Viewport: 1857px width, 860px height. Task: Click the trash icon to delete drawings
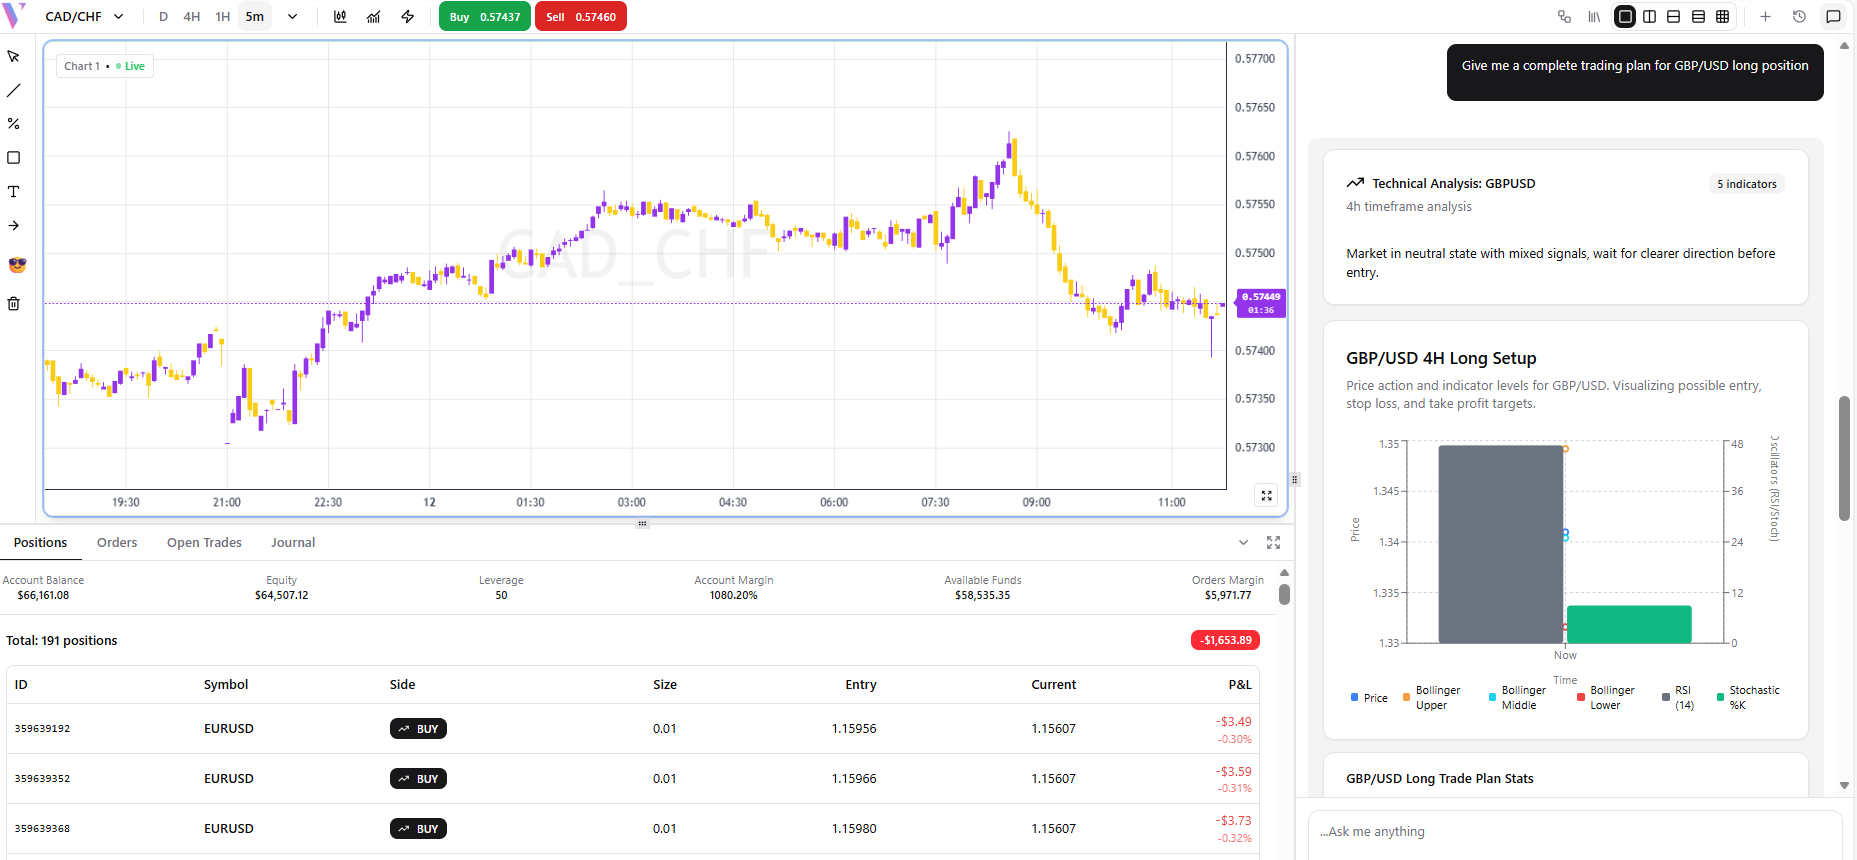coord(14,303)
